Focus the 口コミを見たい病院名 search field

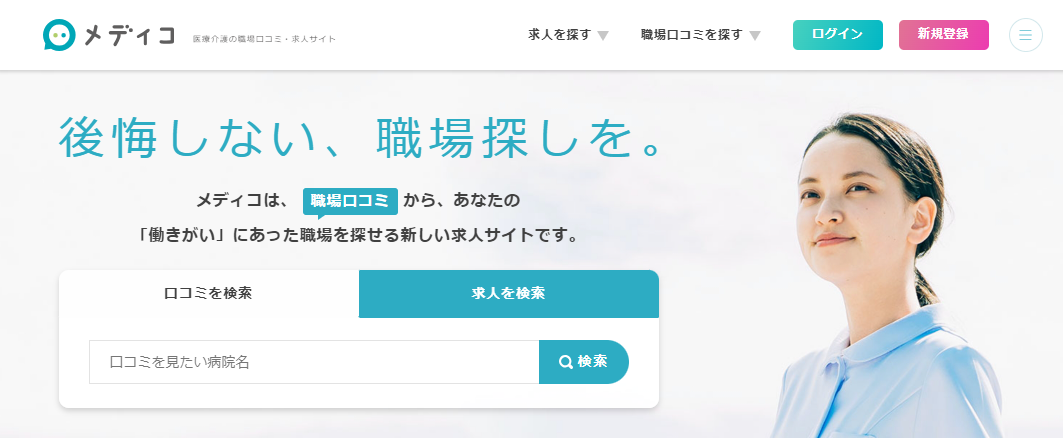[x=314, y=362]
